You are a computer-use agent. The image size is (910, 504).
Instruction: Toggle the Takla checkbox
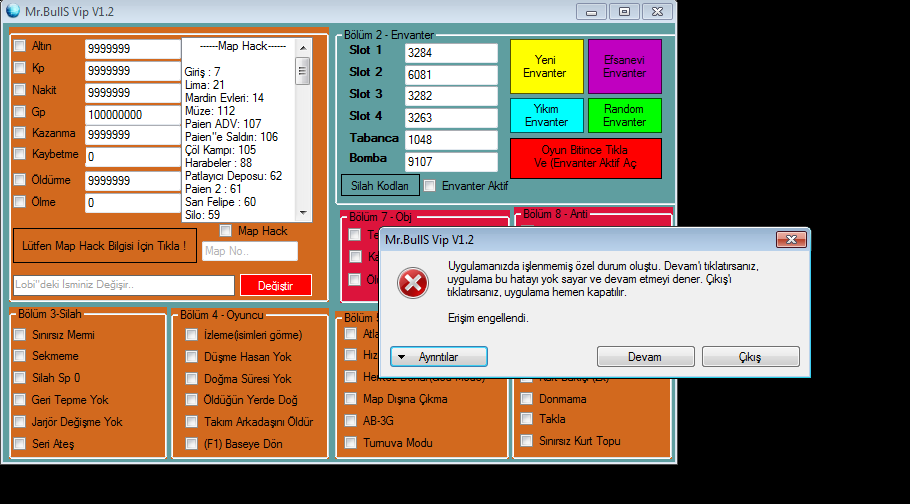click(526, 419)
